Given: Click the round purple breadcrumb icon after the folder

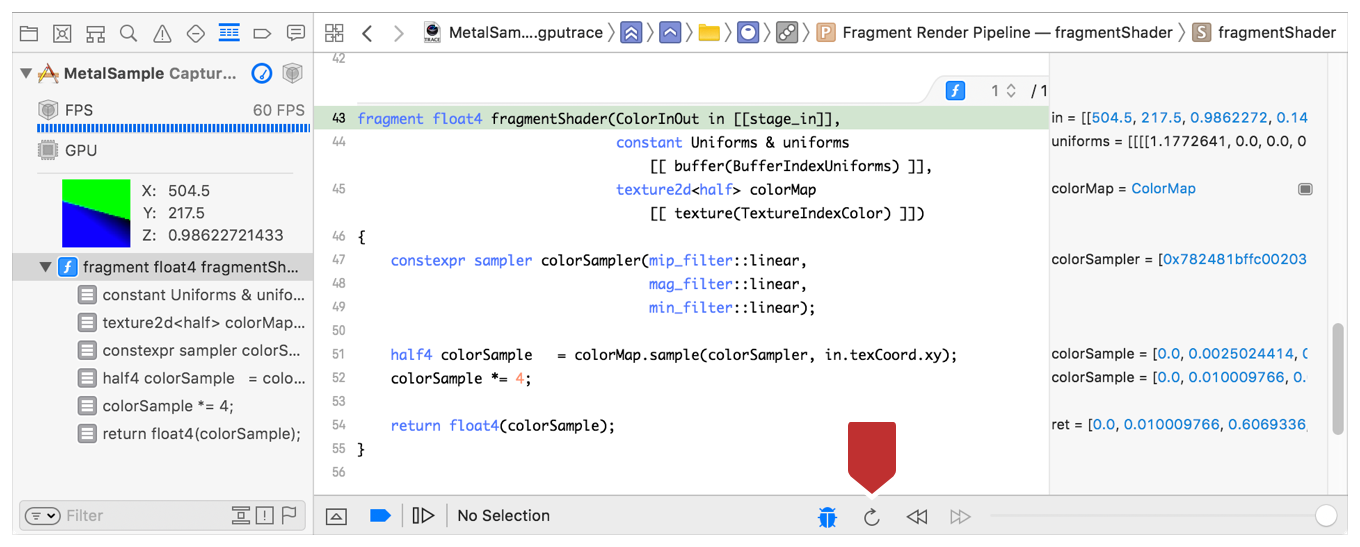Looking at the screenshot, I should pyautogui.click(x=748, y=33).
